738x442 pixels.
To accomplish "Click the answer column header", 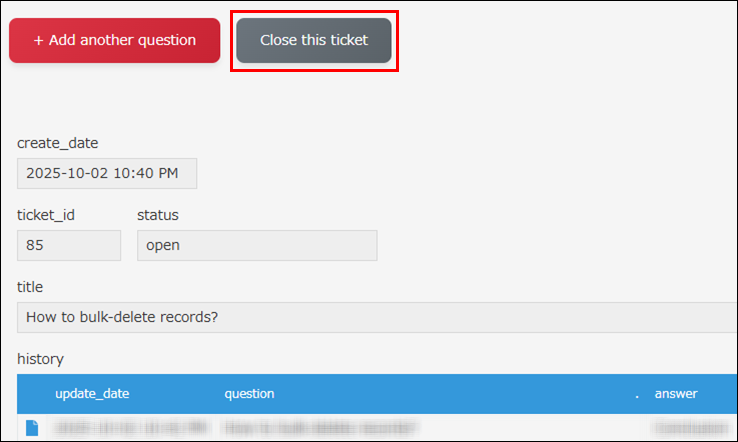I will click(x=676, y=394).
